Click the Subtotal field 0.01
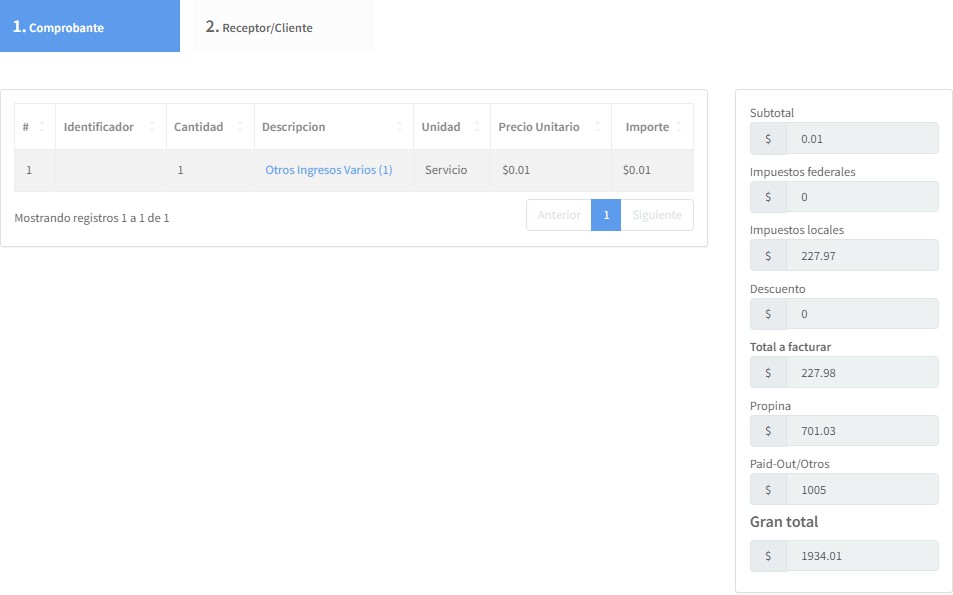 tap(862, 139)
